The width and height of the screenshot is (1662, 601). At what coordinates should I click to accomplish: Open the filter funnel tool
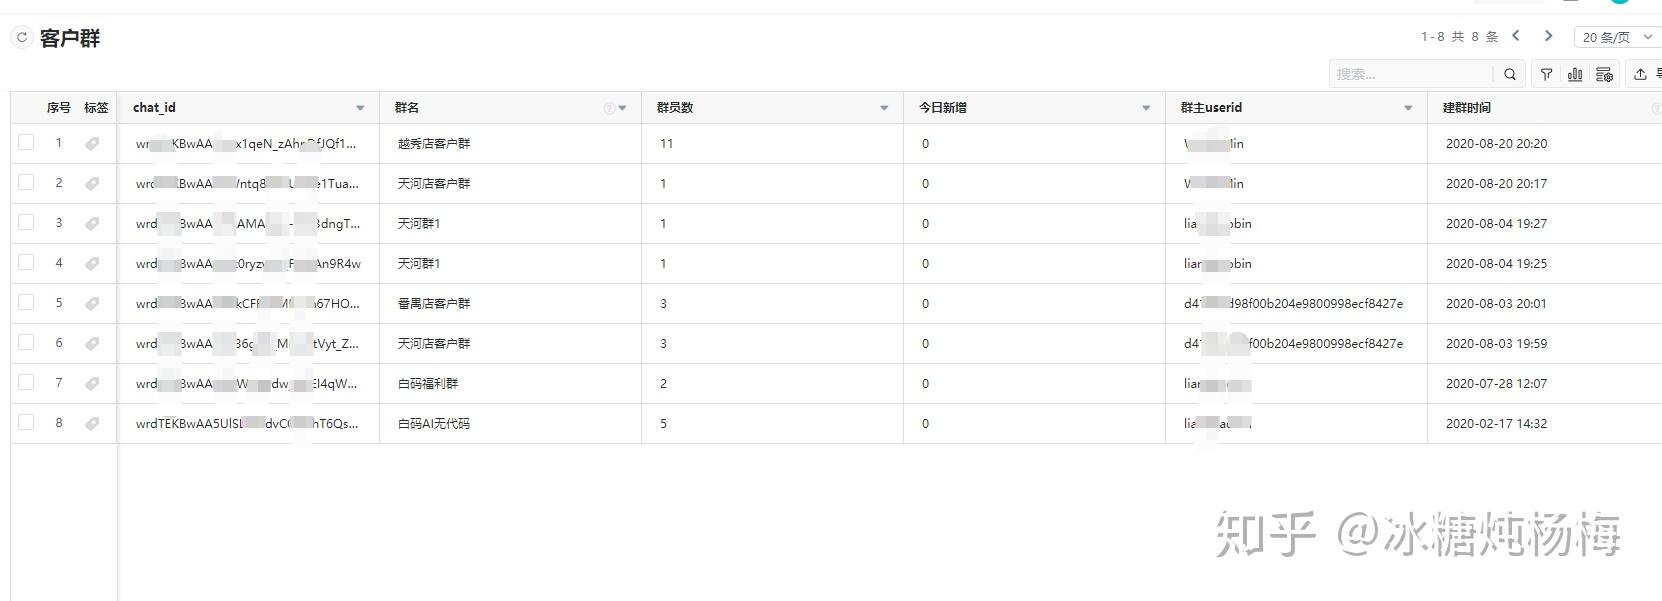coord(1546,74)
